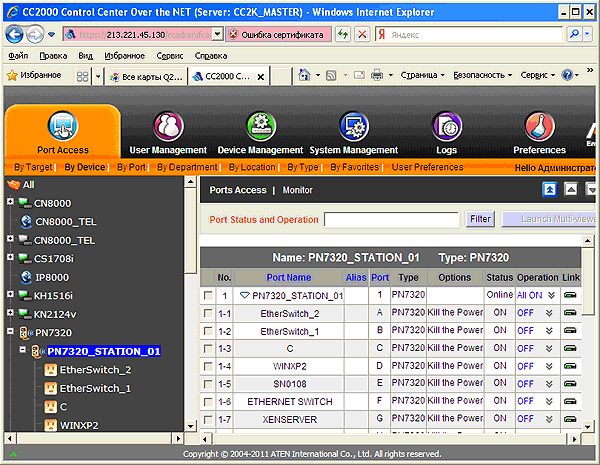Click the IP8000 globe device icon
600x465 pixels.
point(25,276)
